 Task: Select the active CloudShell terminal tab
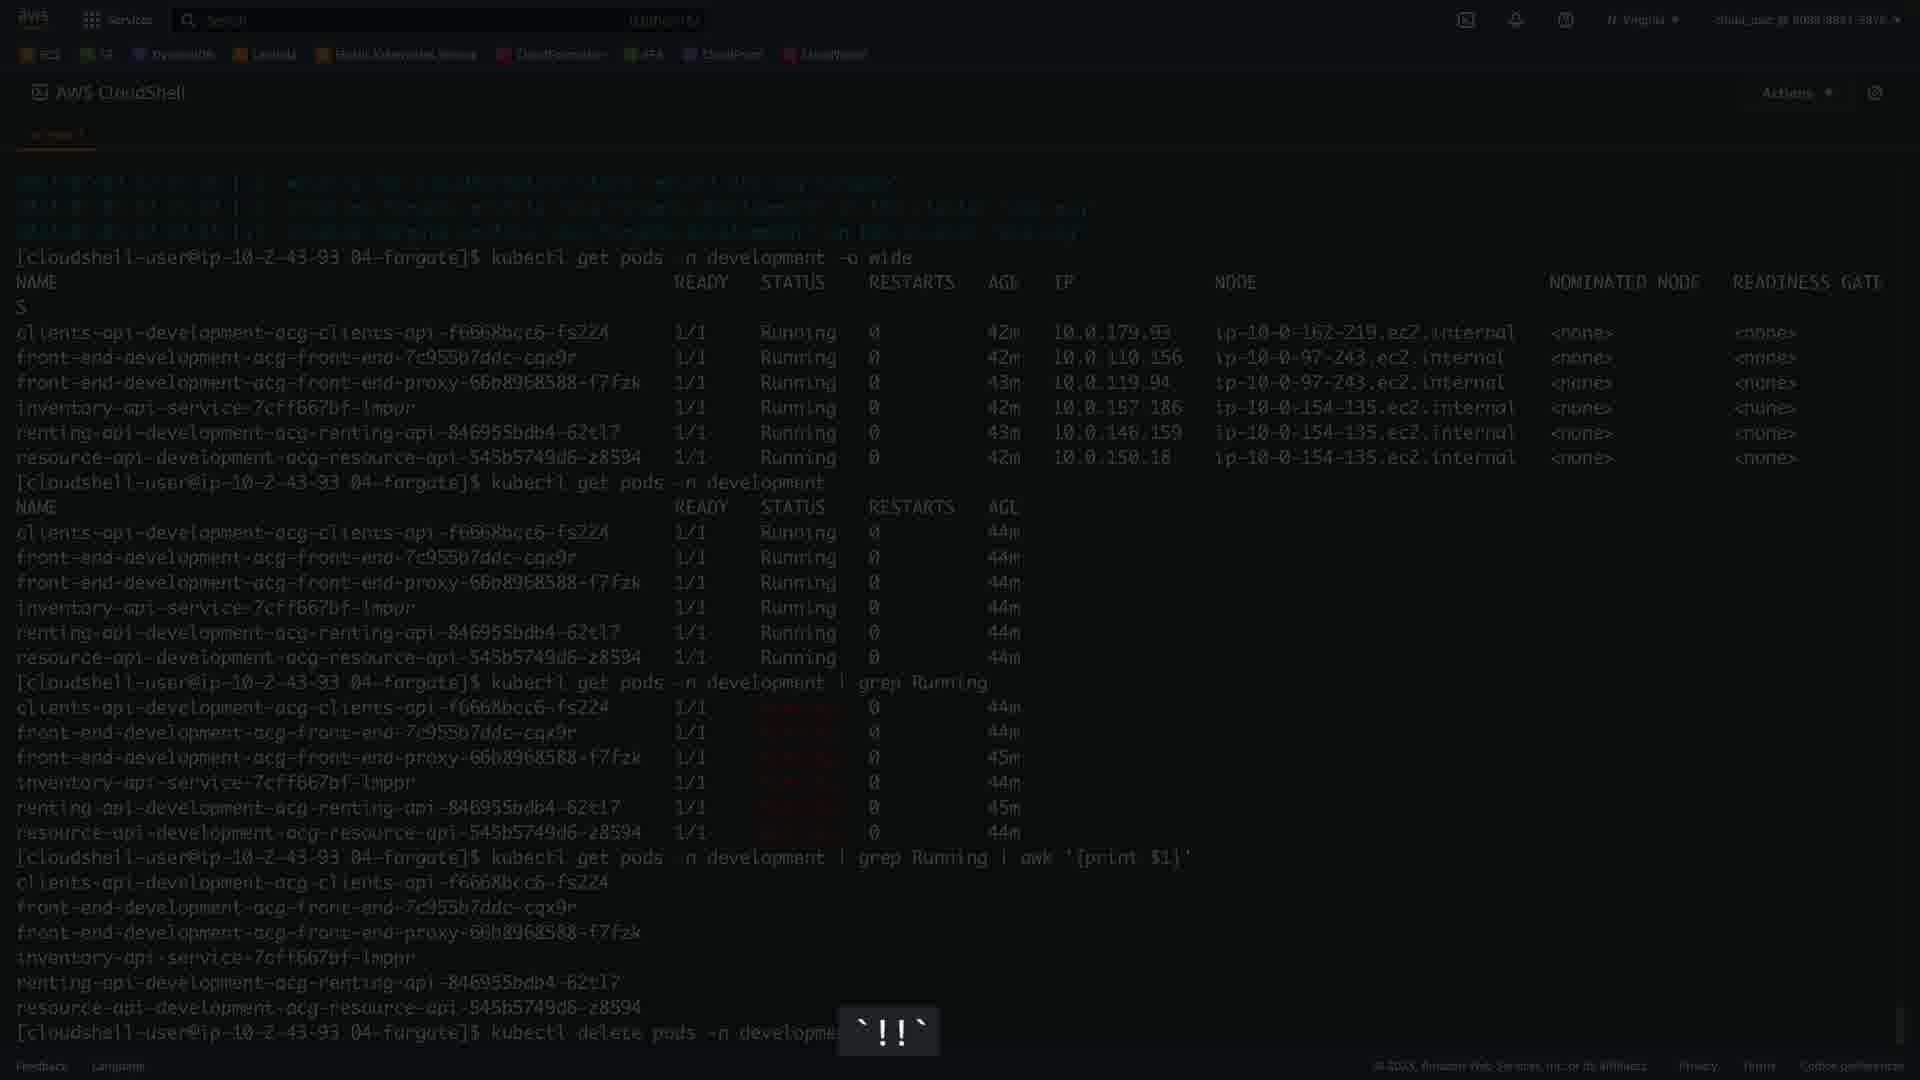pos(56,134)
